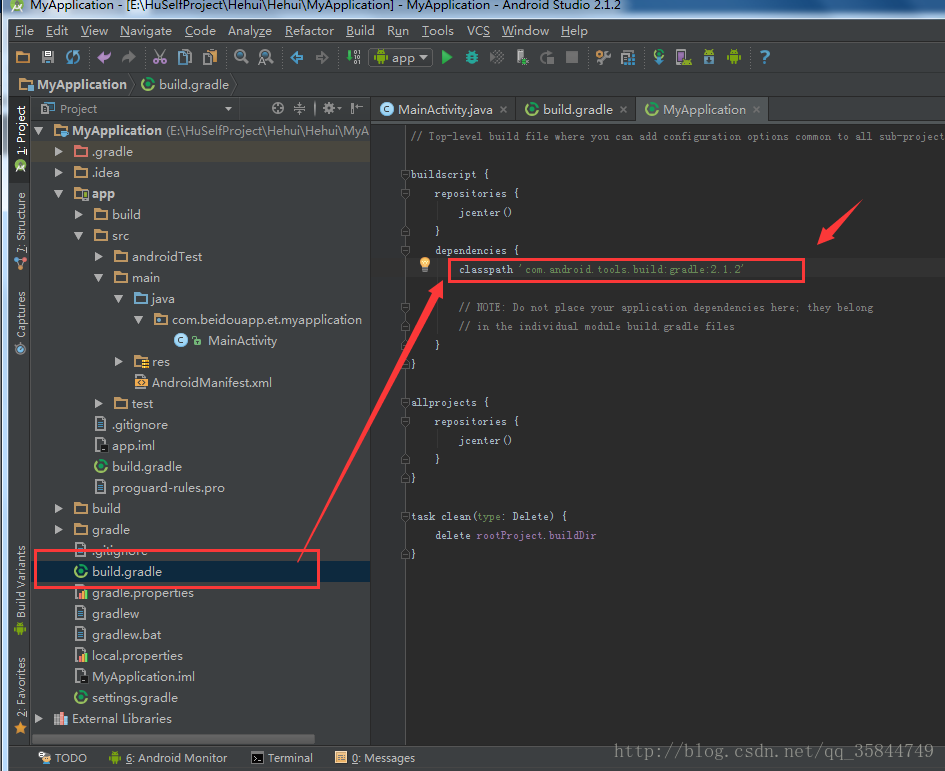Hide the Project panel icon

pyautogui.click(x=357, y=109)
